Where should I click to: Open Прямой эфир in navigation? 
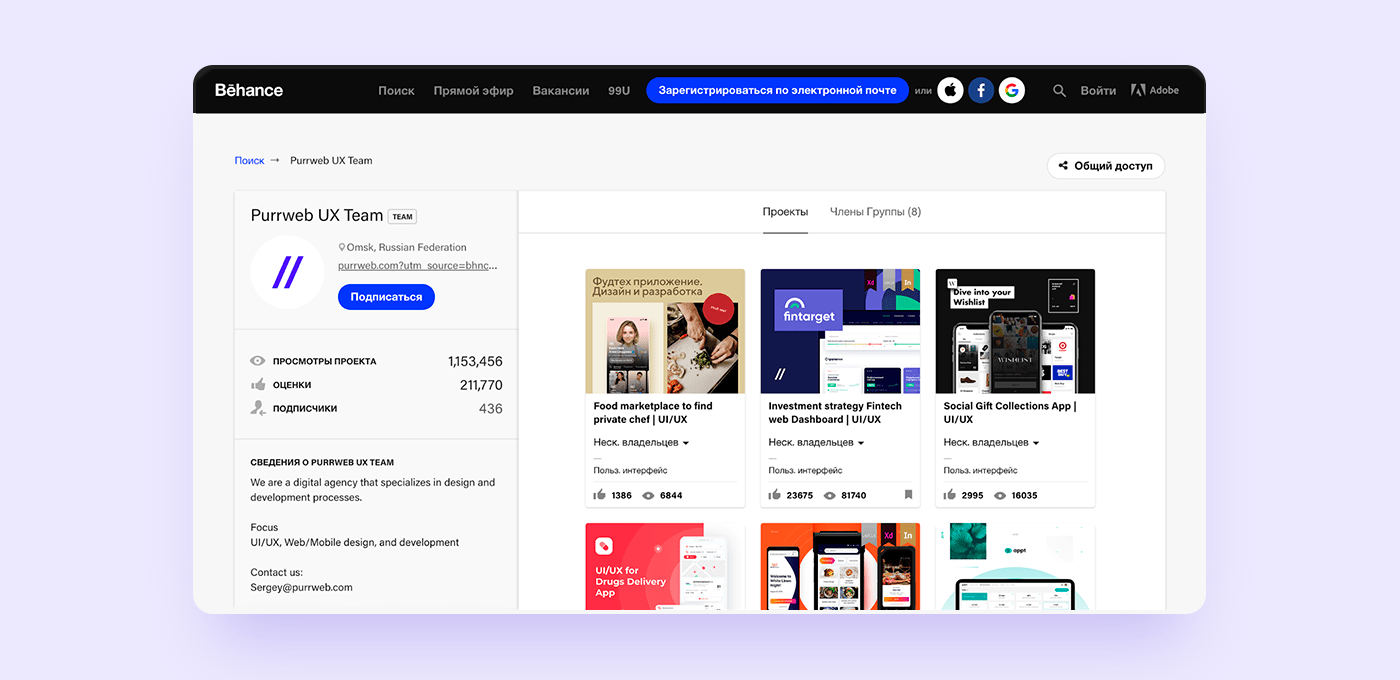[474, 90]
